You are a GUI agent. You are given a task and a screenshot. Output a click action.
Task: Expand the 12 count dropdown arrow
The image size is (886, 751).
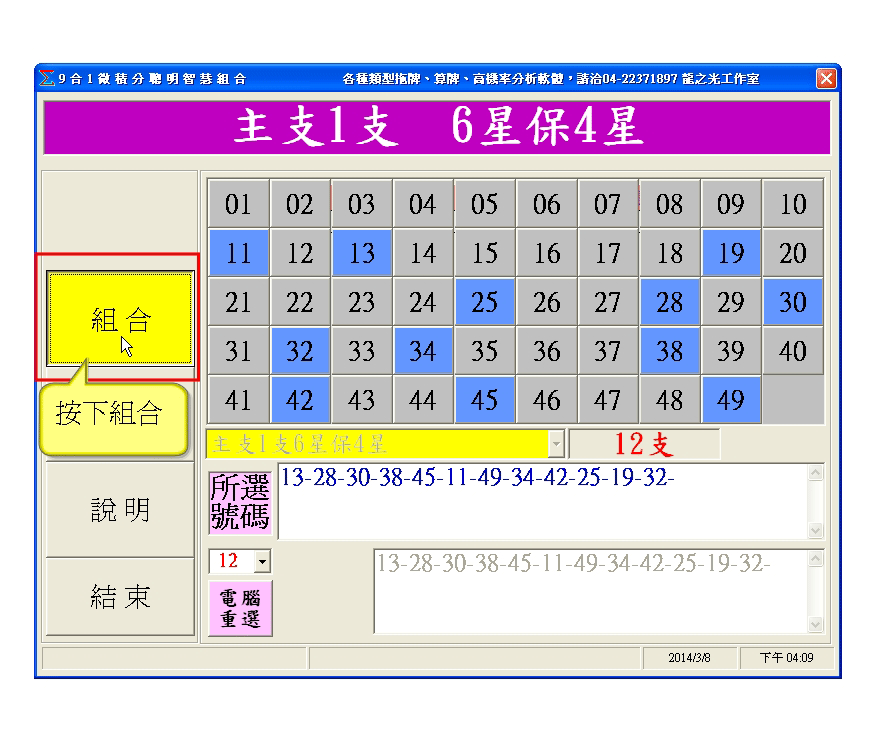click(262, 562)
